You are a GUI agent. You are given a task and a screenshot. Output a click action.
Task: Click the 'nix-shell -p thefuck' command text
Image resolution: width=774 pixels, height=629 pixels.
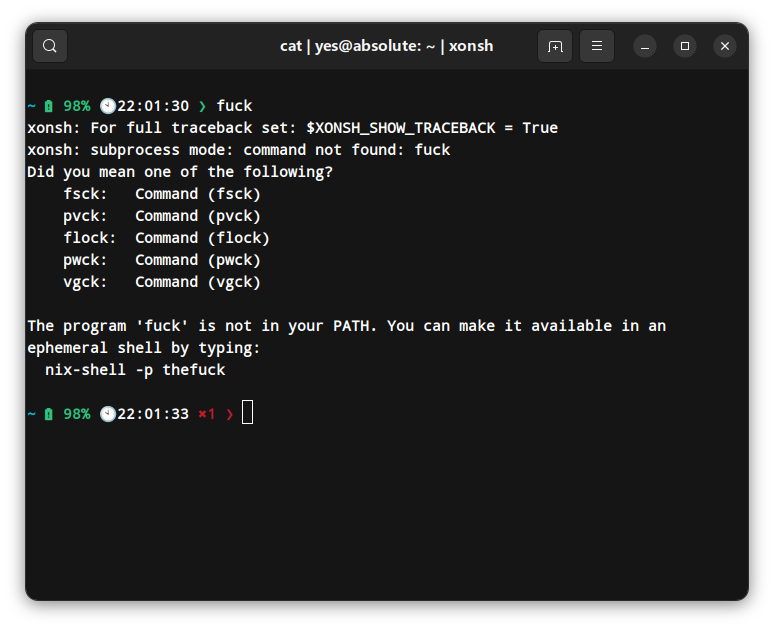(135, 370)
